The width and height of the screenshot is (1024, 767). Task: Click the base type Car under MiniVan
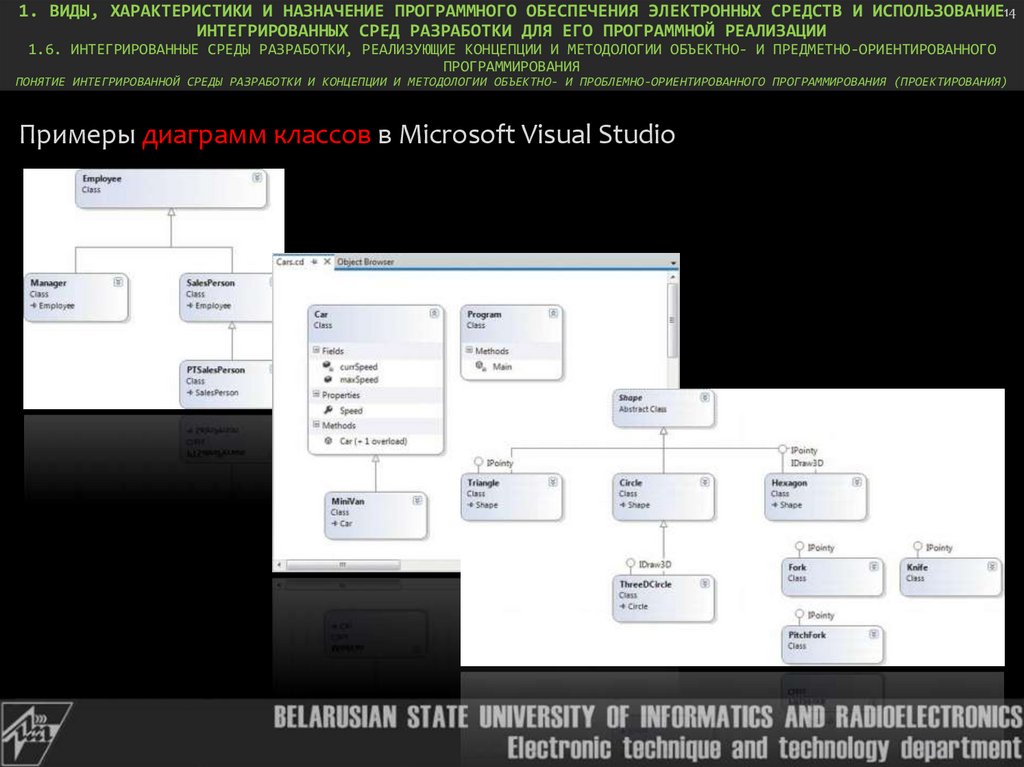[x=346, y=523]
